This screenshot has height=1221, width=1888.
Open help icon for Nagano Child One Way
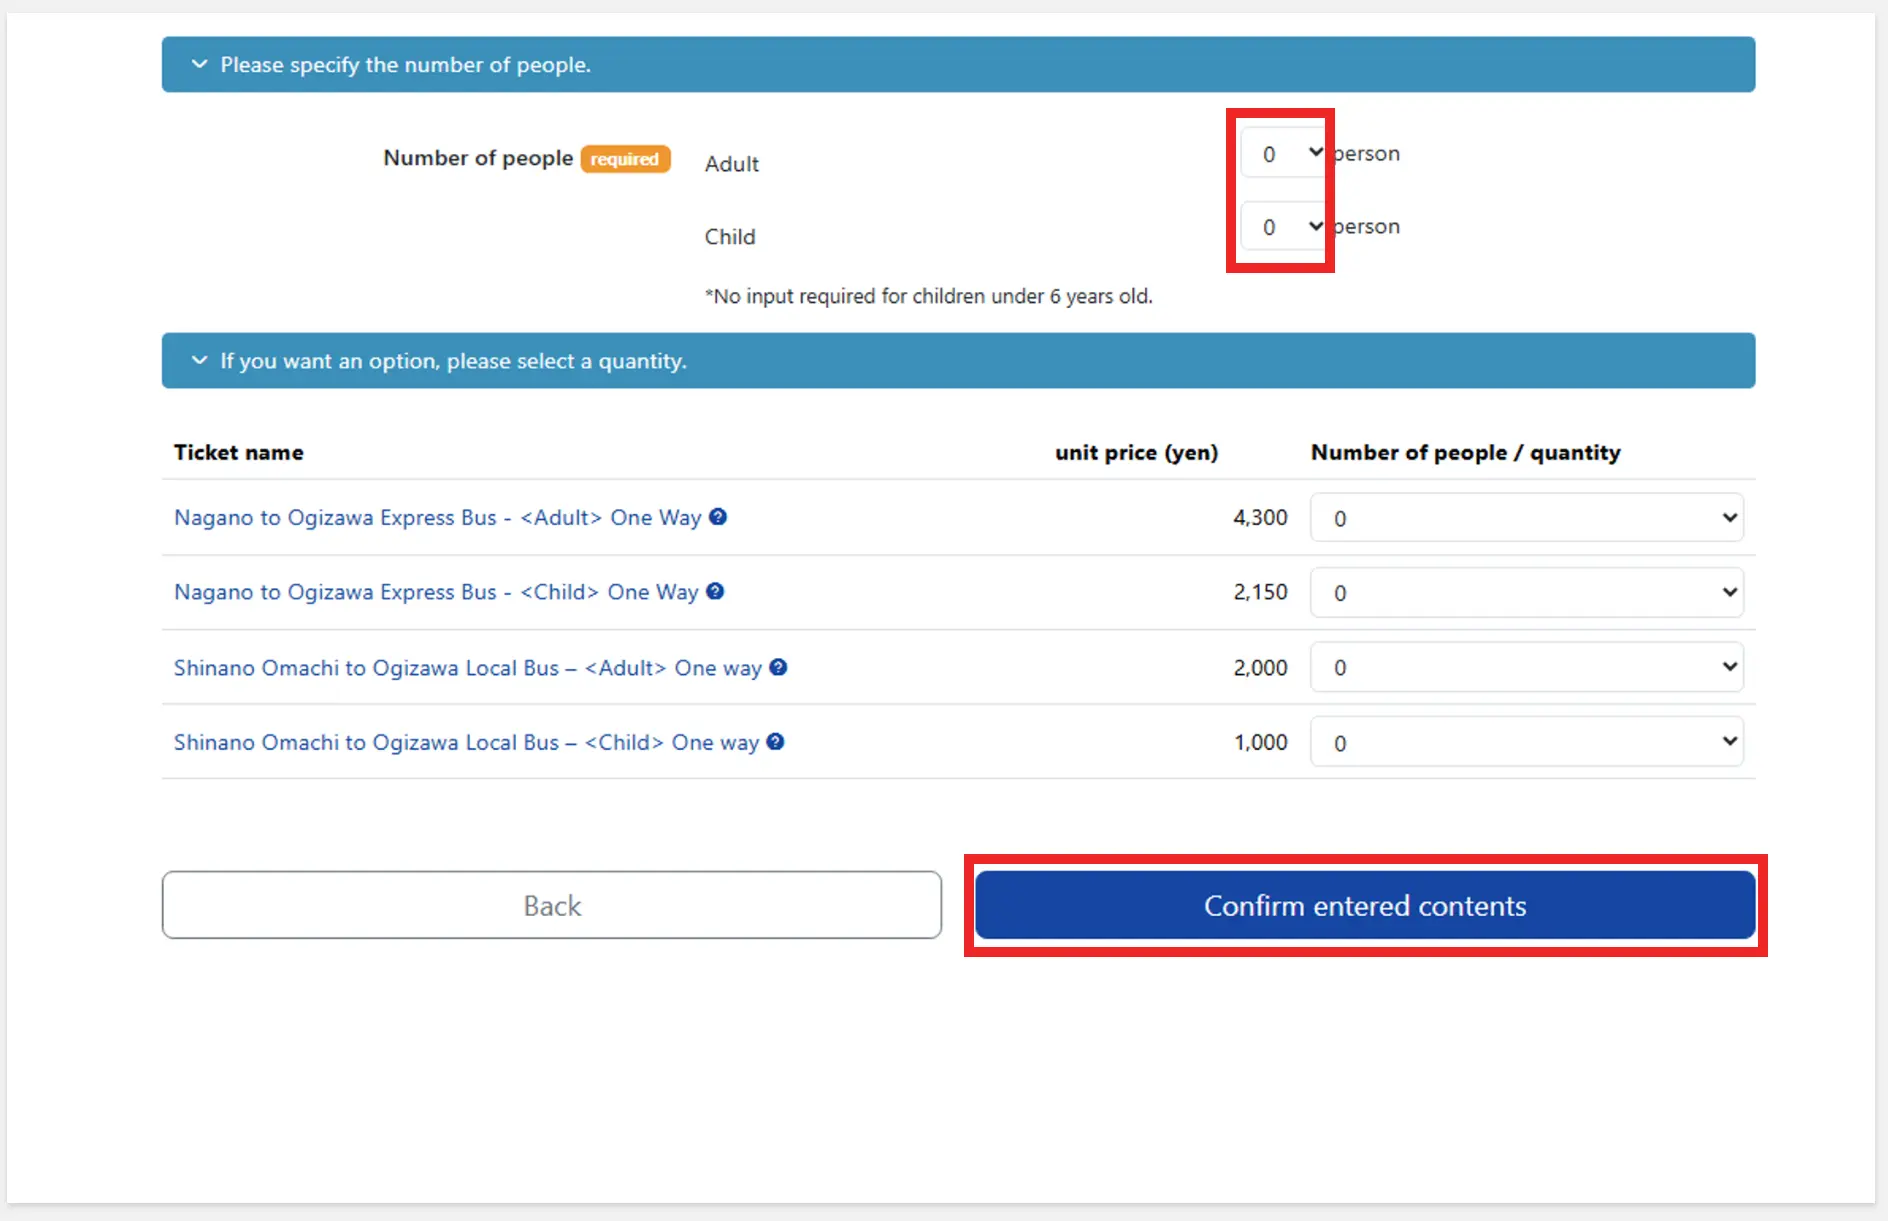(715, 591)
